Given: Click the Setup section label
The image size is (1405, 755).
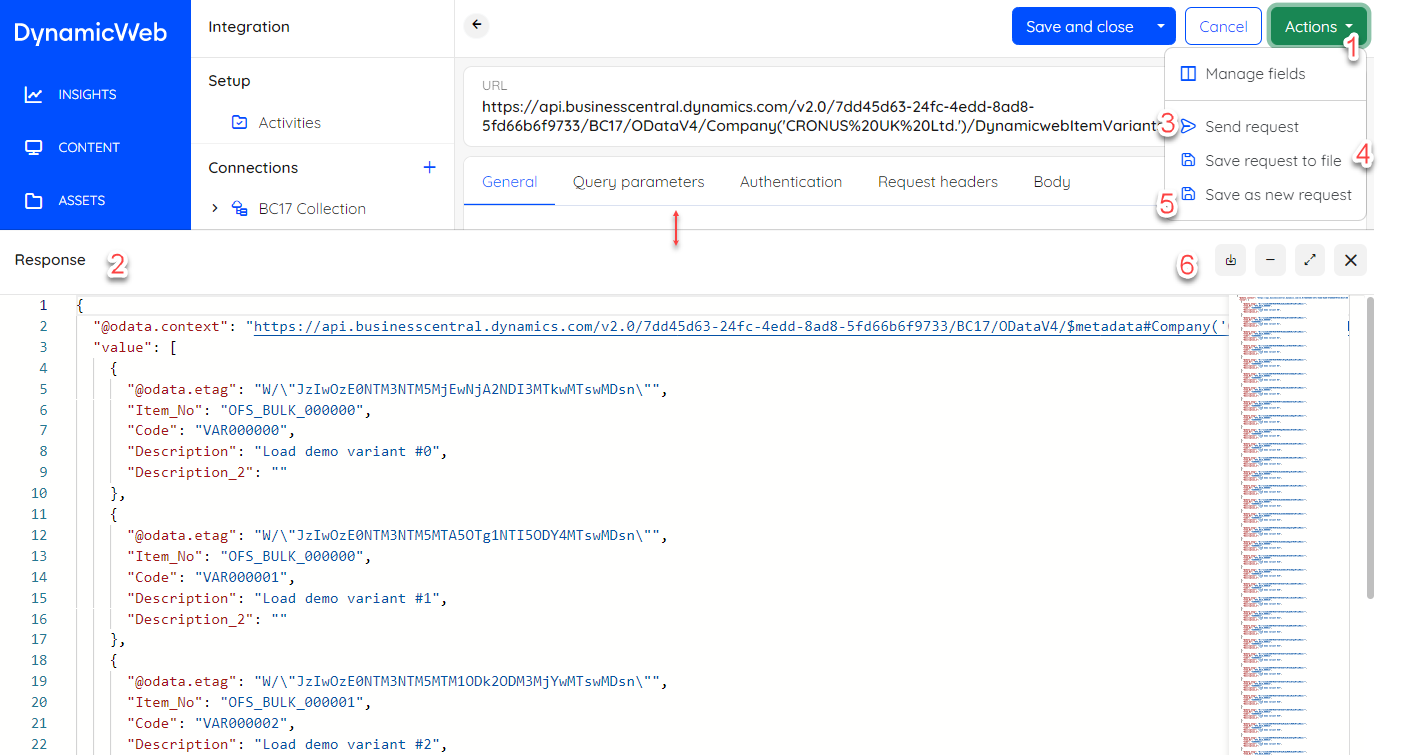Looking at the screenshot, I should (x=229, y=81).
